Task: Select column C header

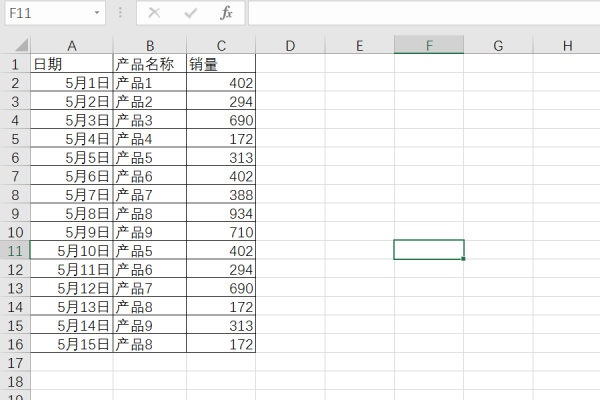Action: pos(221,46)
